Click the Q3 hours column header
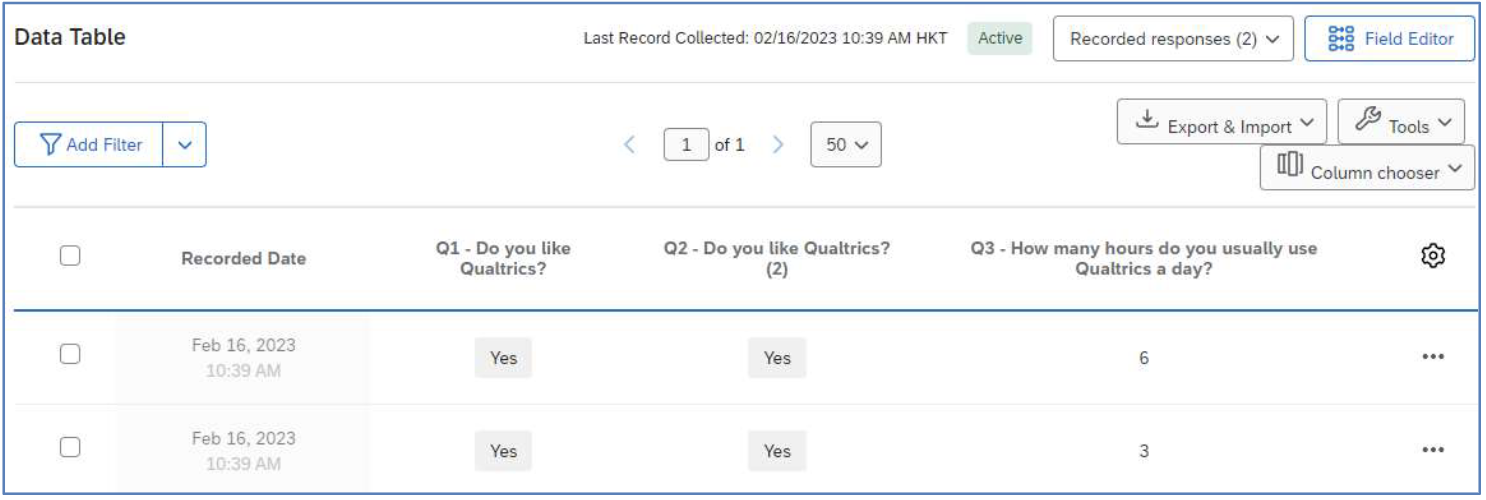Screen dimensions: 1486x500 click(1144, 259)
